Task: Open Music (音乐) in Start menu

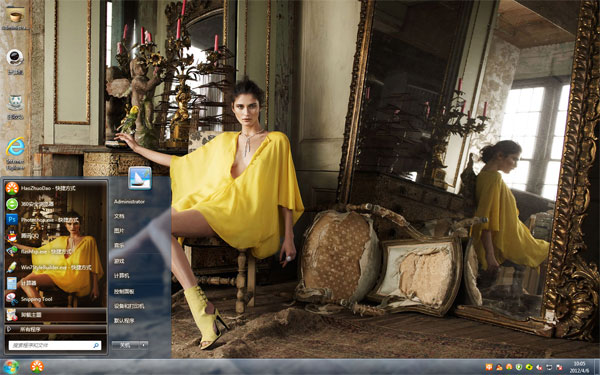Action: (x=119, y=245)
